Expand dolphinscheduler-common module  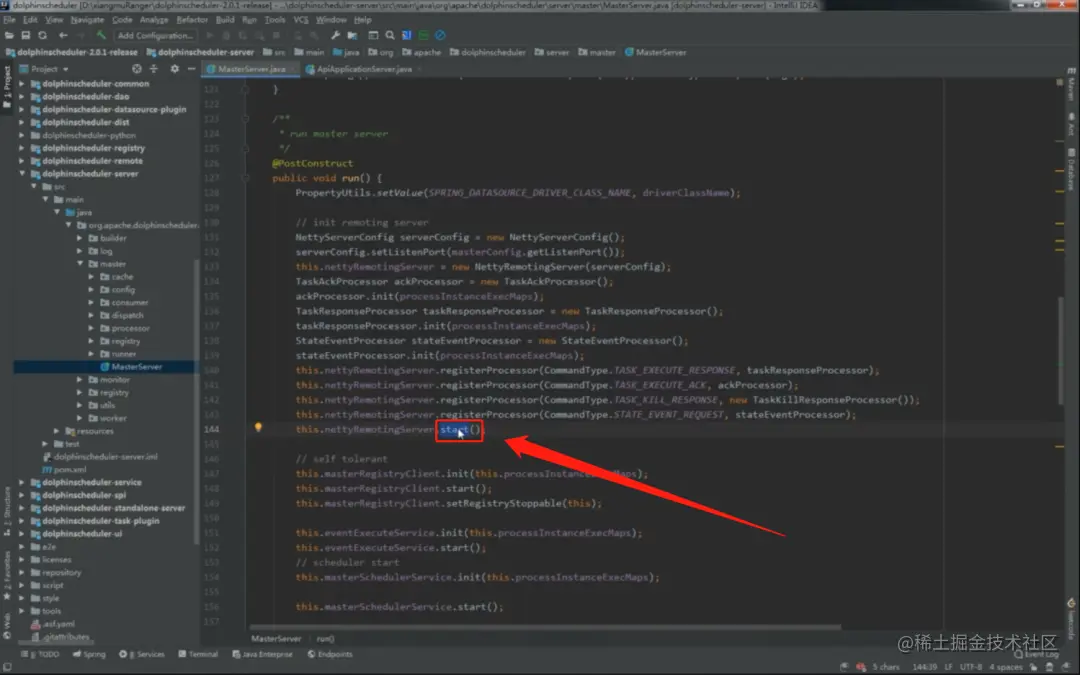tap(21, 83)
